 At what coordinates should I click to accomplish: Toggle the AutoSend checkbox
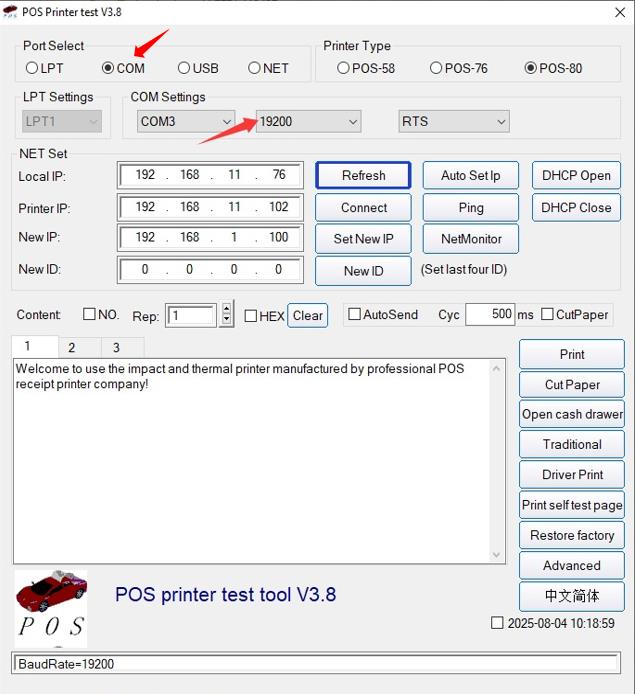(354, 314)
